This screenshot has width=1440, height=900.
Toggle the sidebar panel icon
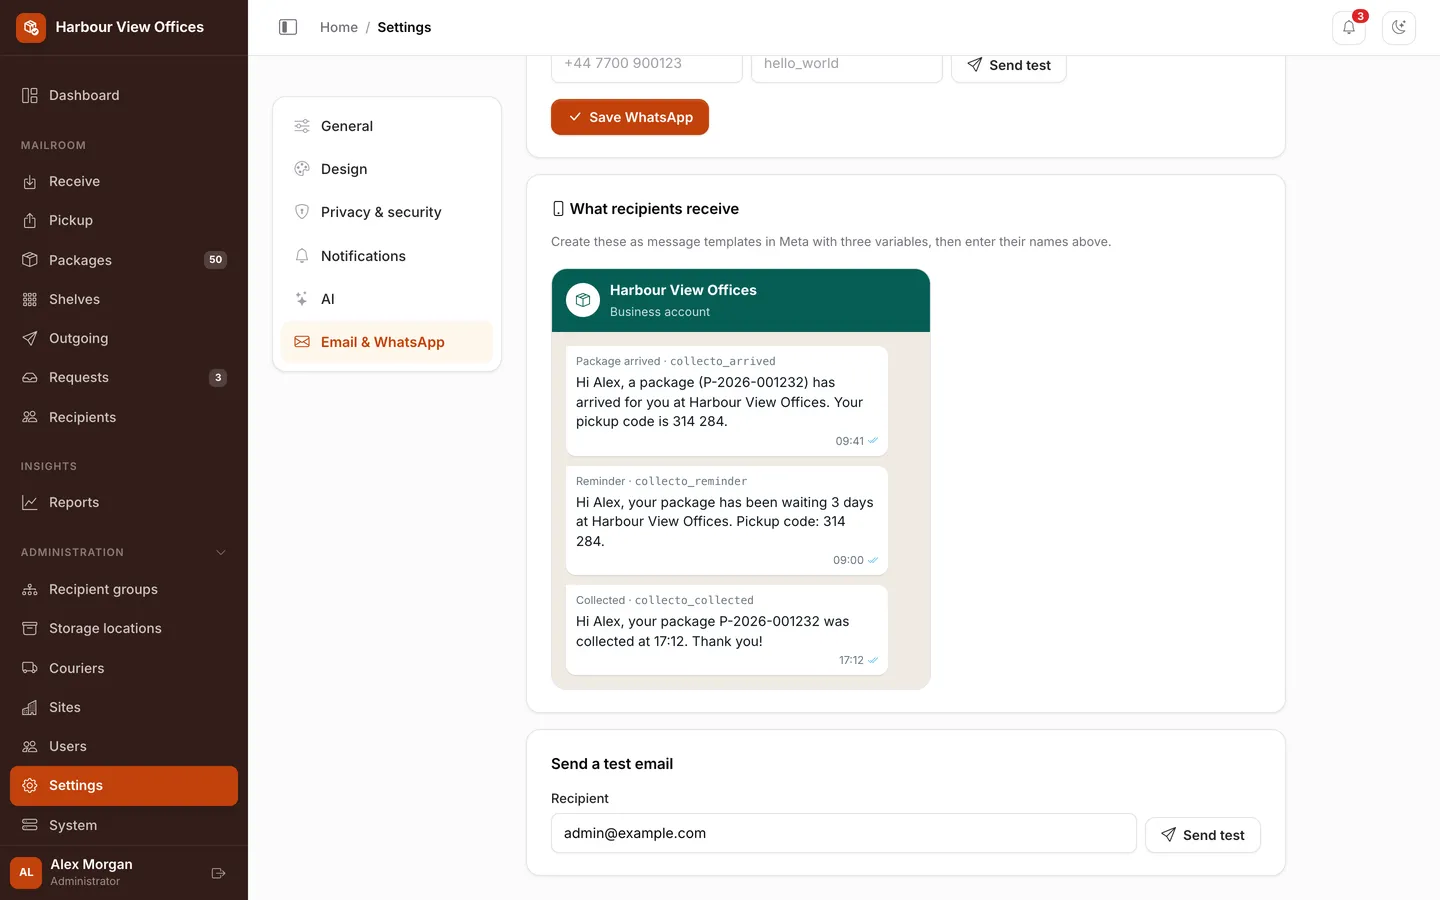288,27
